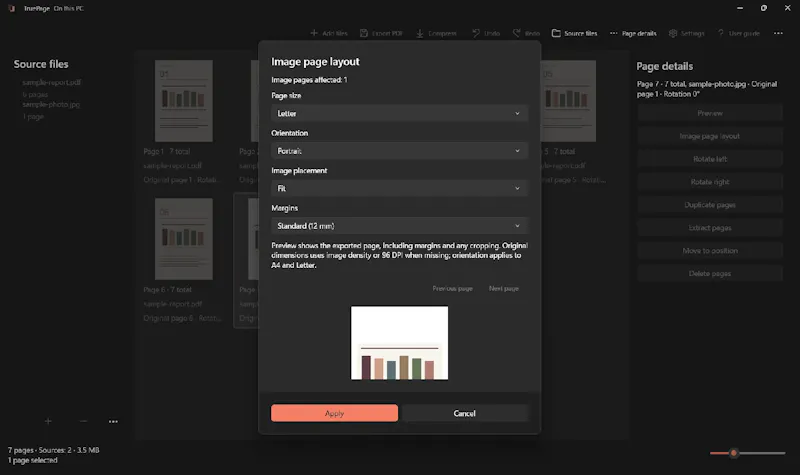Viewport: 800px width, 475px height.
Task: Click the Settings gear icon
Action: [673, 33]
